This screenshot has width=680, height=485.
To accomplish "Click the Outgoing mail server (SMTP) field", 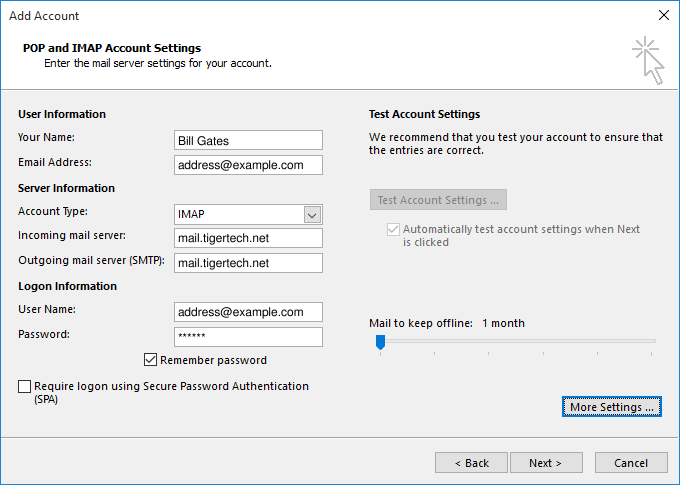I will click(x=248, y=263).
